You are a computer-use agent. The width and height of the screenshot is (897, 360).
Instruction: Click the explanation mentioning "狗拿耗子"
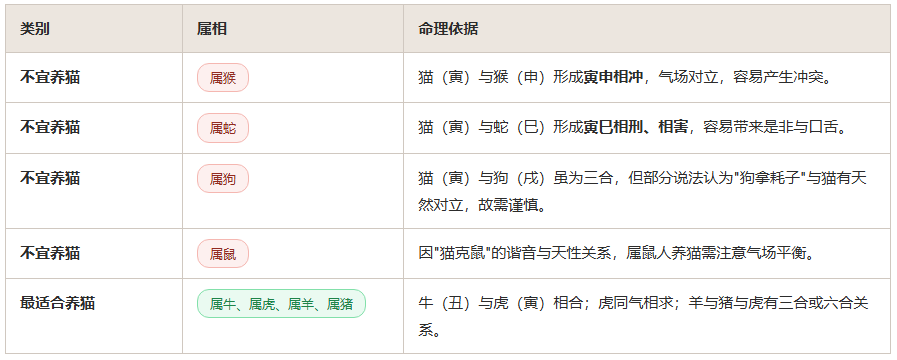click(642, 191)
